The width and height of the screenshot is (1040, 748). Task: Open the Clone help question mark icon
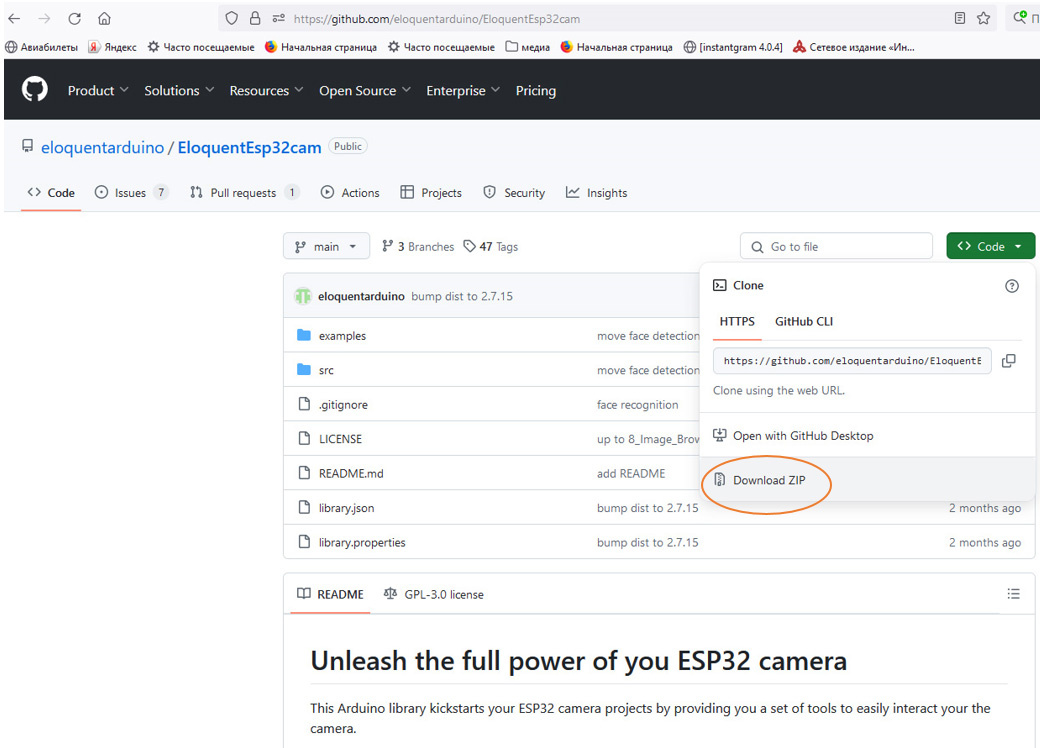pos(1012,285)
